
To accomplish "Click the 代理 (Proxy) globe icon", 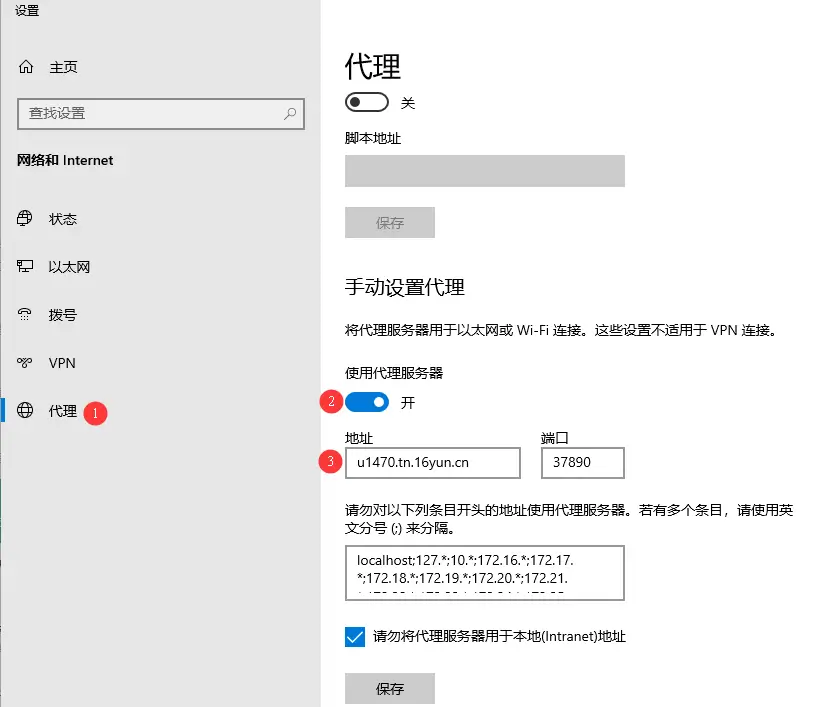I will coord(25,411).
